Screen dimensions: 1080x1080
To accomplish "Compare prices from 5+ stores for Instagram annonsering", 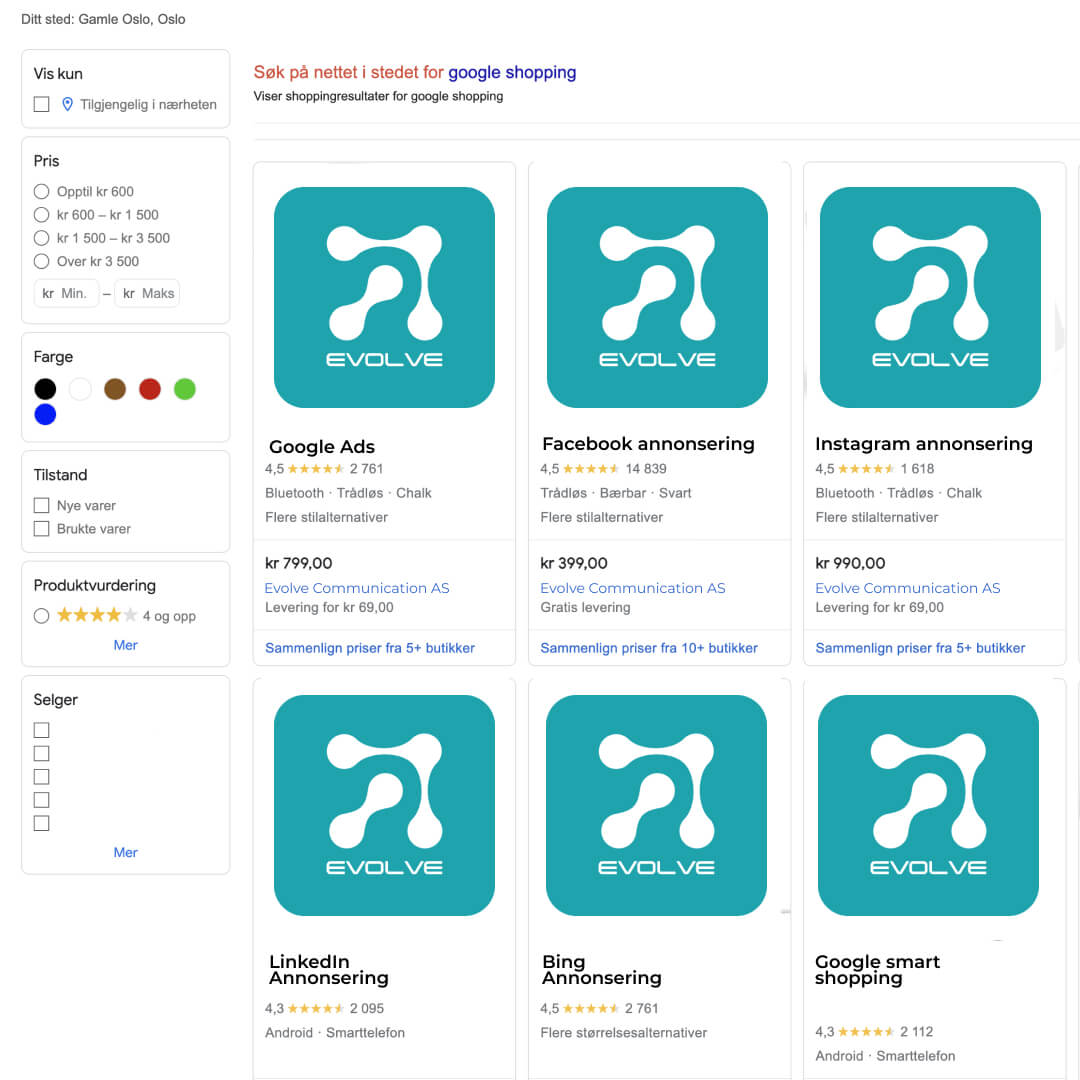I will click(x=920, y=648).
